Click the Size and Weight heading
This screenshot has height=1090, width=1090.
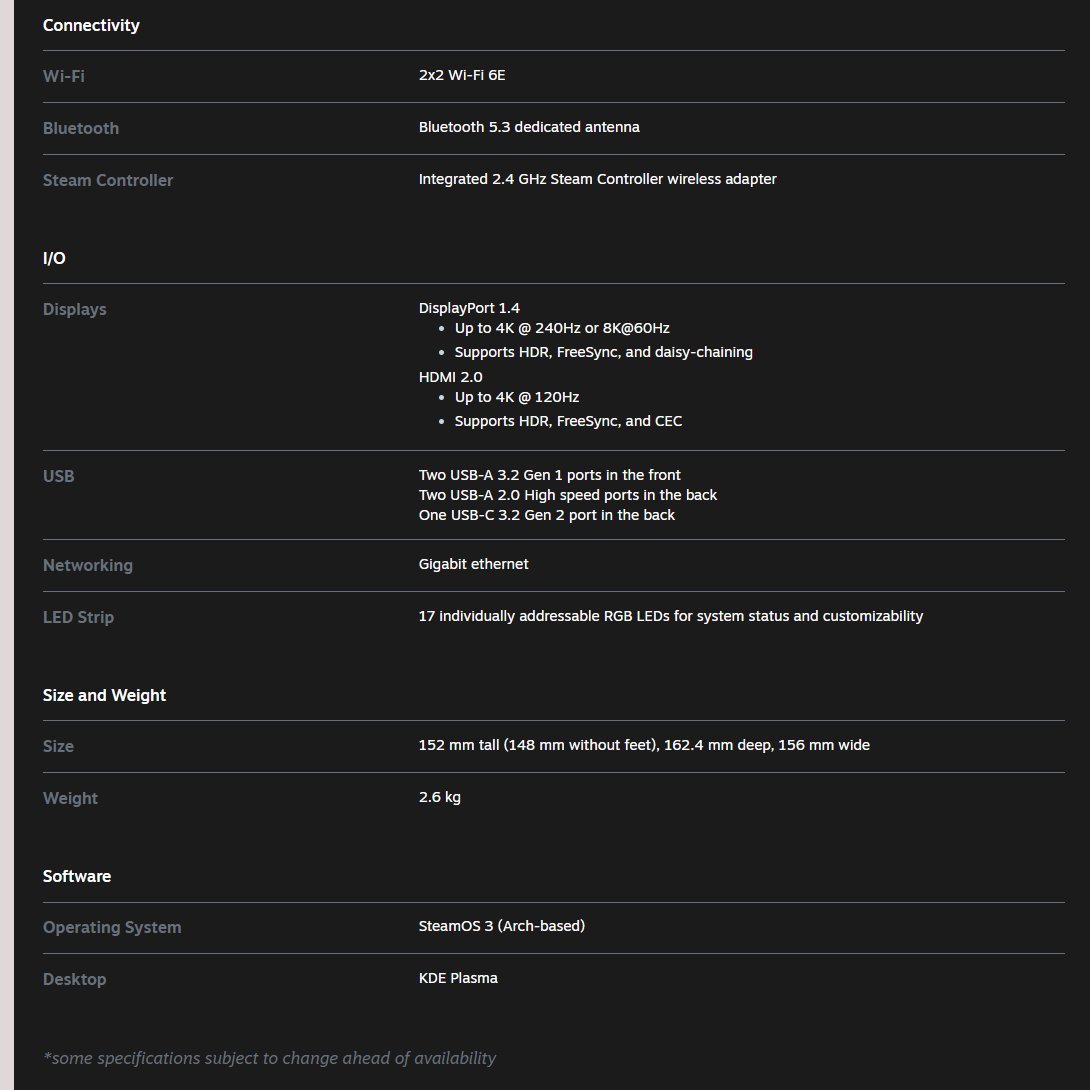pyautogui.click(x=104, y=695)
